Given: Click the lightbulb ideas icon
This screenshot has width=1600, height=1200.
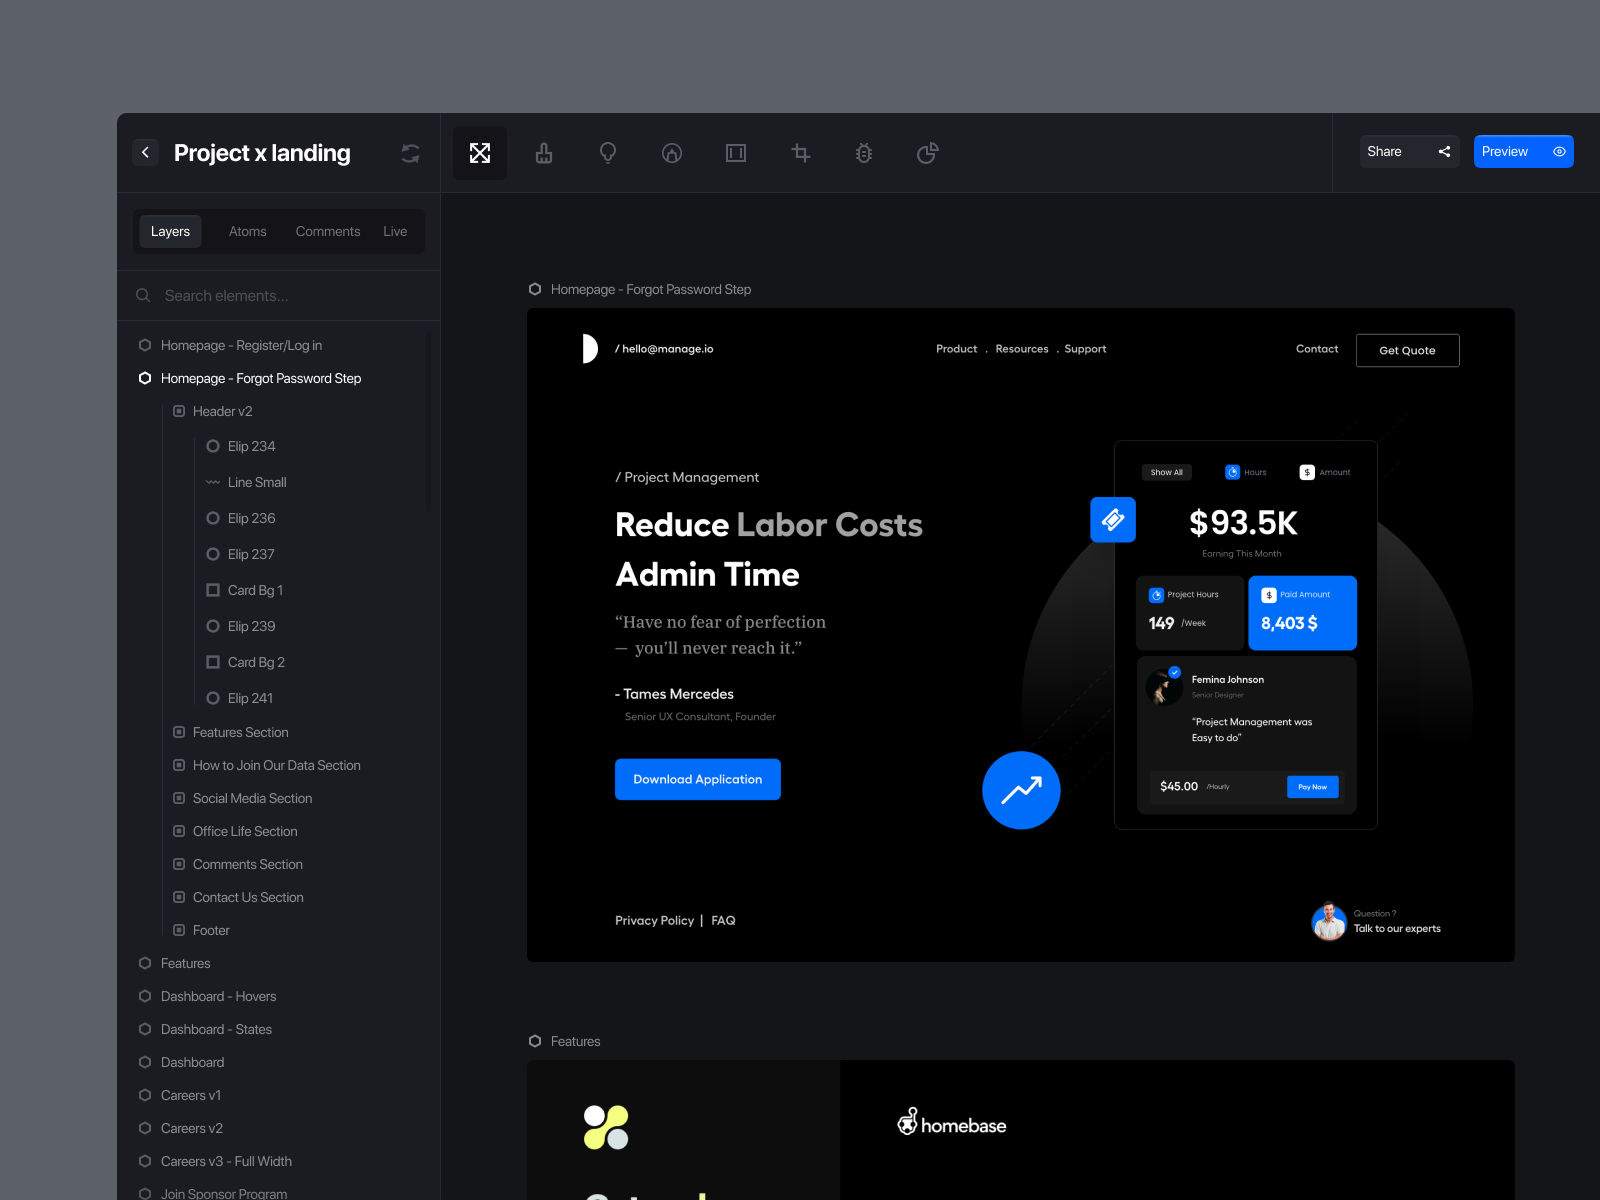Looking at the screenshot, I should click(x=608, y=153).
